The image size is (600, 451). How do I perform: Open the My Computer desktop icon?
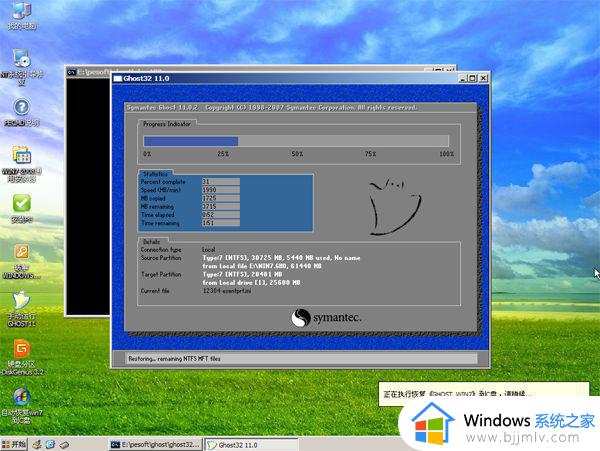tap(22, 15)
